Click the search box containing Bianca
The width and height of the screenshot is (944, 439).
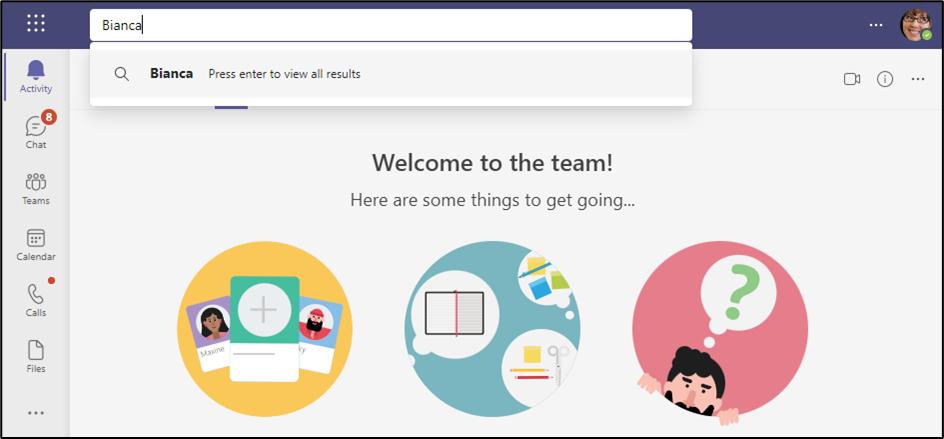click(391, 25)
